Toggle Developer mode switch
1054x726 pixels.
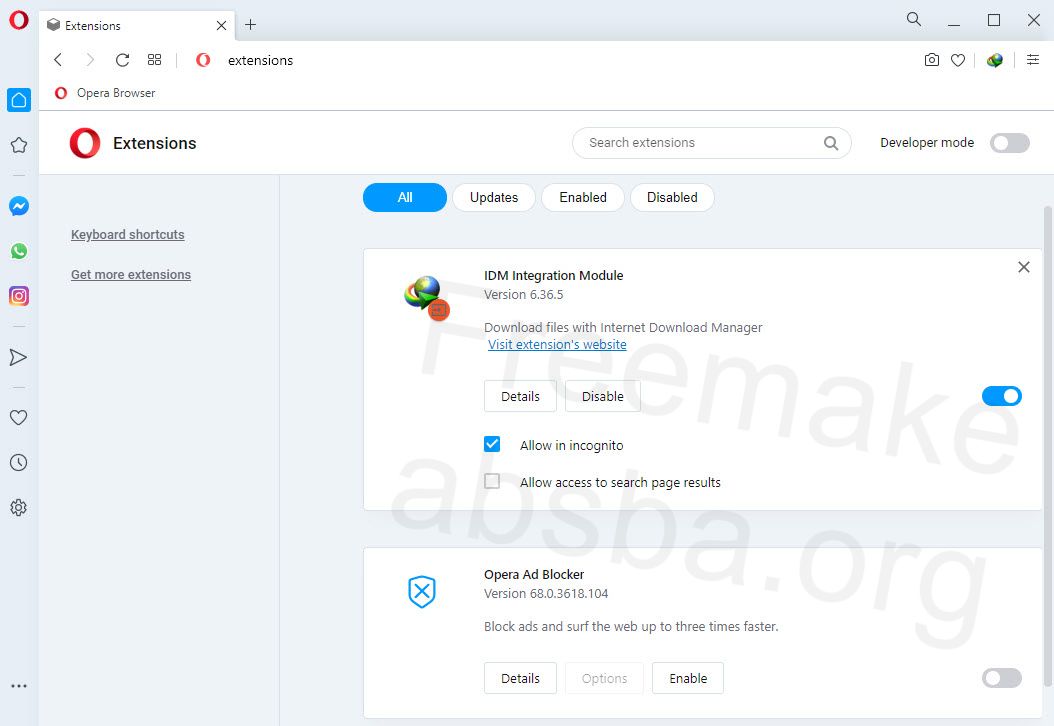tap(1010, 143)
